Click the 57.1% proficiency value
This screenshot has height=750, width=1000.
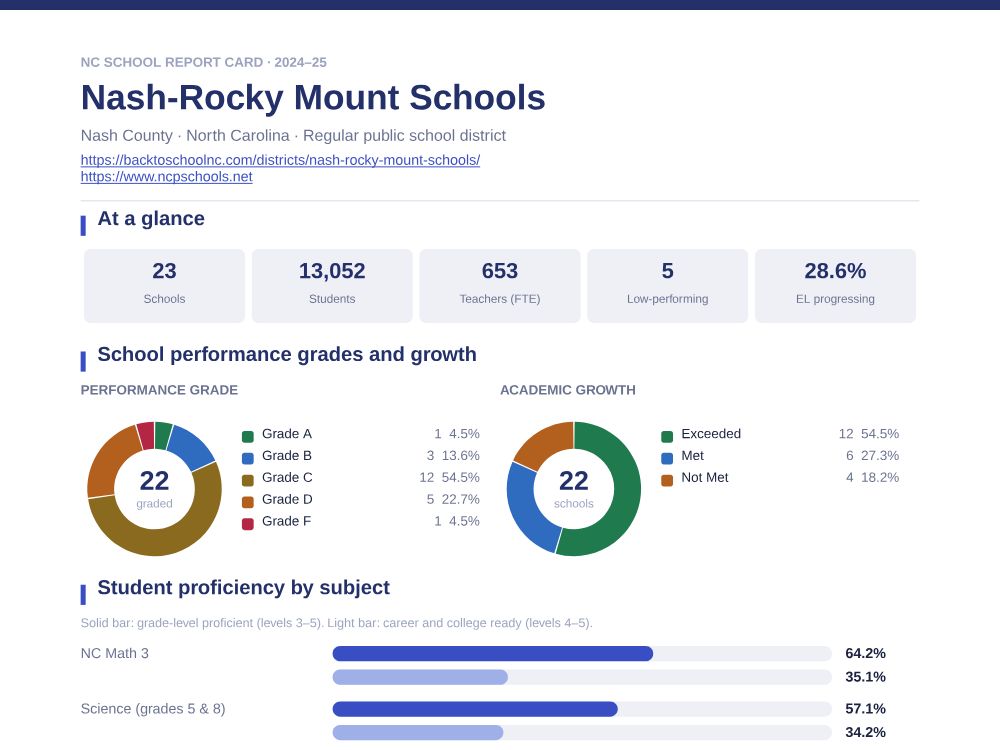tap(865, 709)
